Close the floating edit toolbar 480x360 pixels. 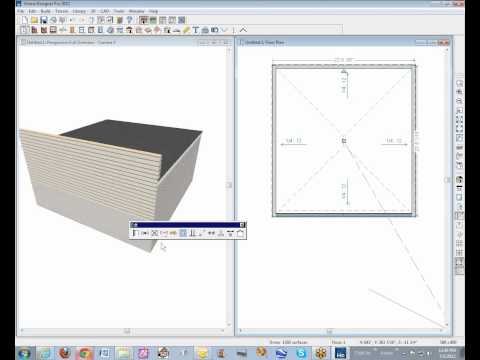pos(243,225)
